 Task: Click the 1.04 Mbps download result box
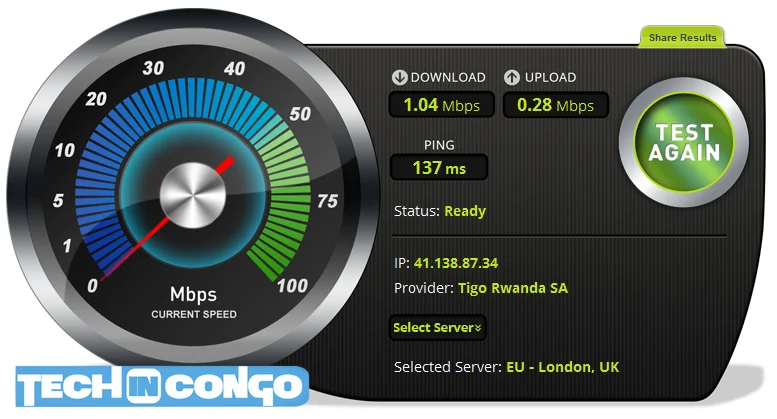pos(442,105)
